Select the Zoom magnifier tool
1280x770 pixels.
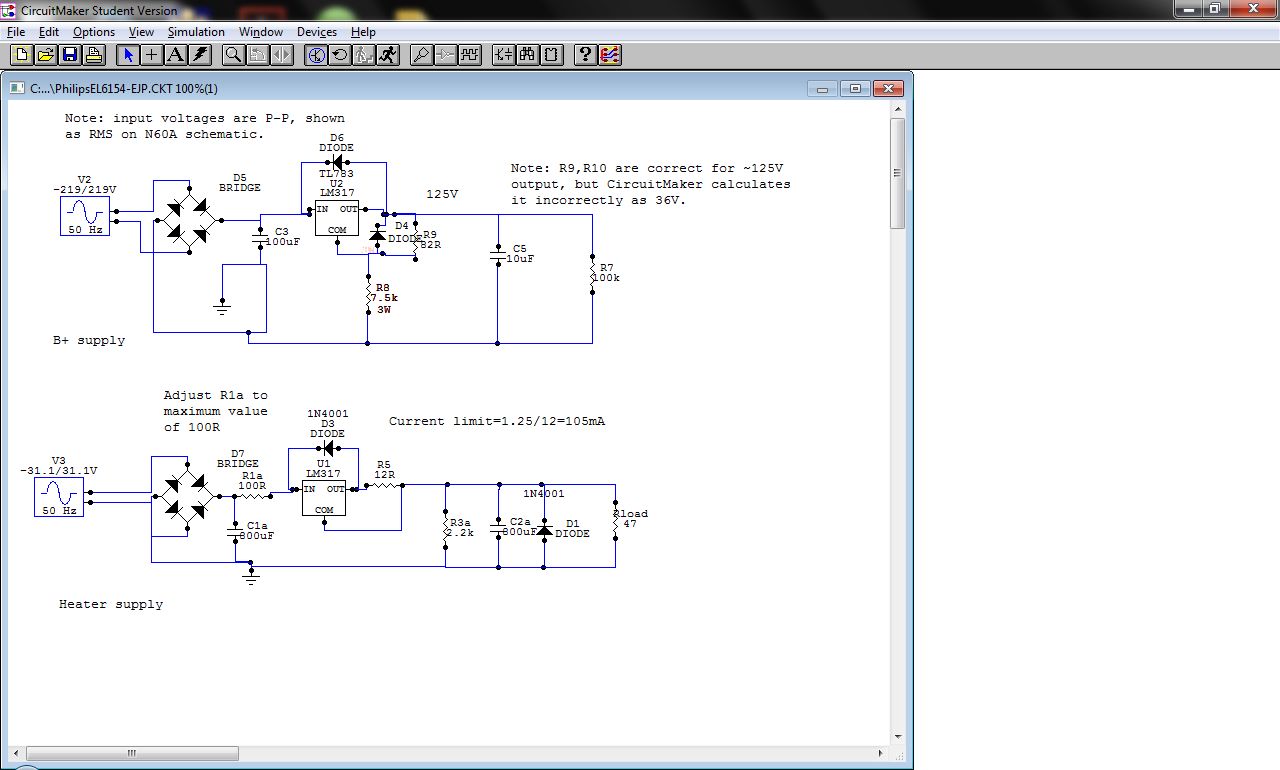click(233, 55)
